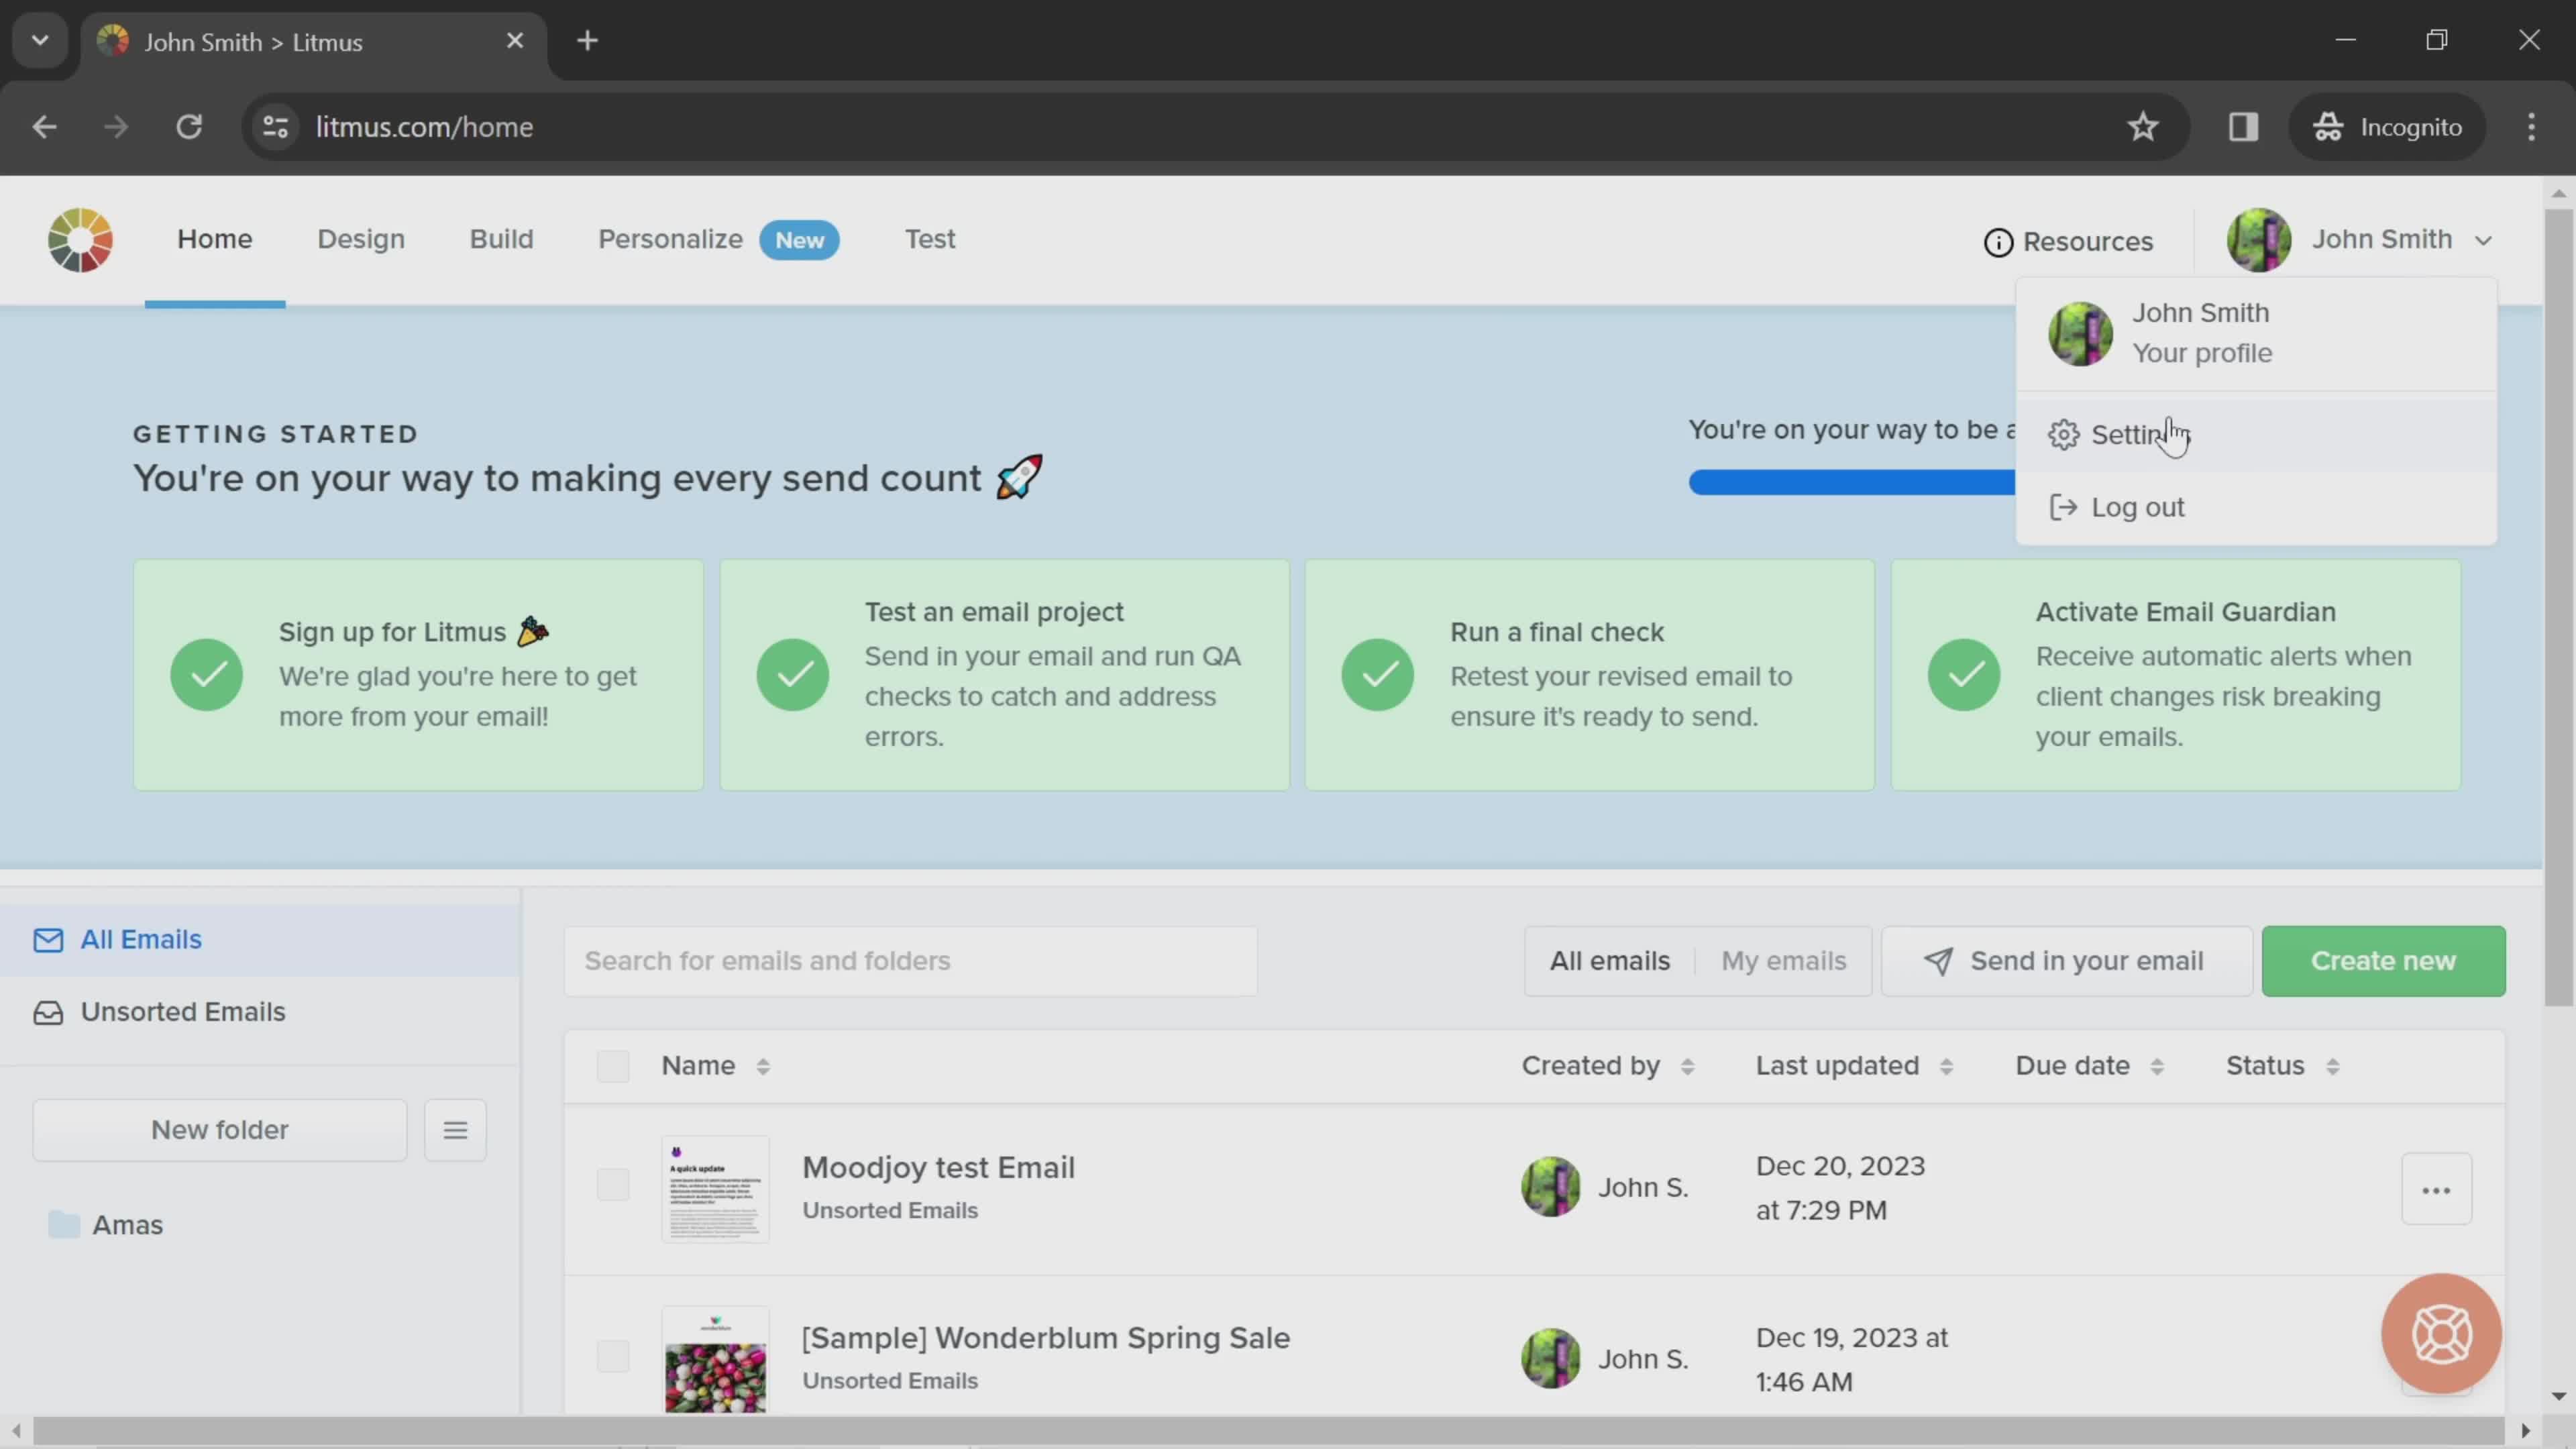Expand Moodjoy test Email options menu
Screen dimensions: 2576x1449
click(2436, 1187)
